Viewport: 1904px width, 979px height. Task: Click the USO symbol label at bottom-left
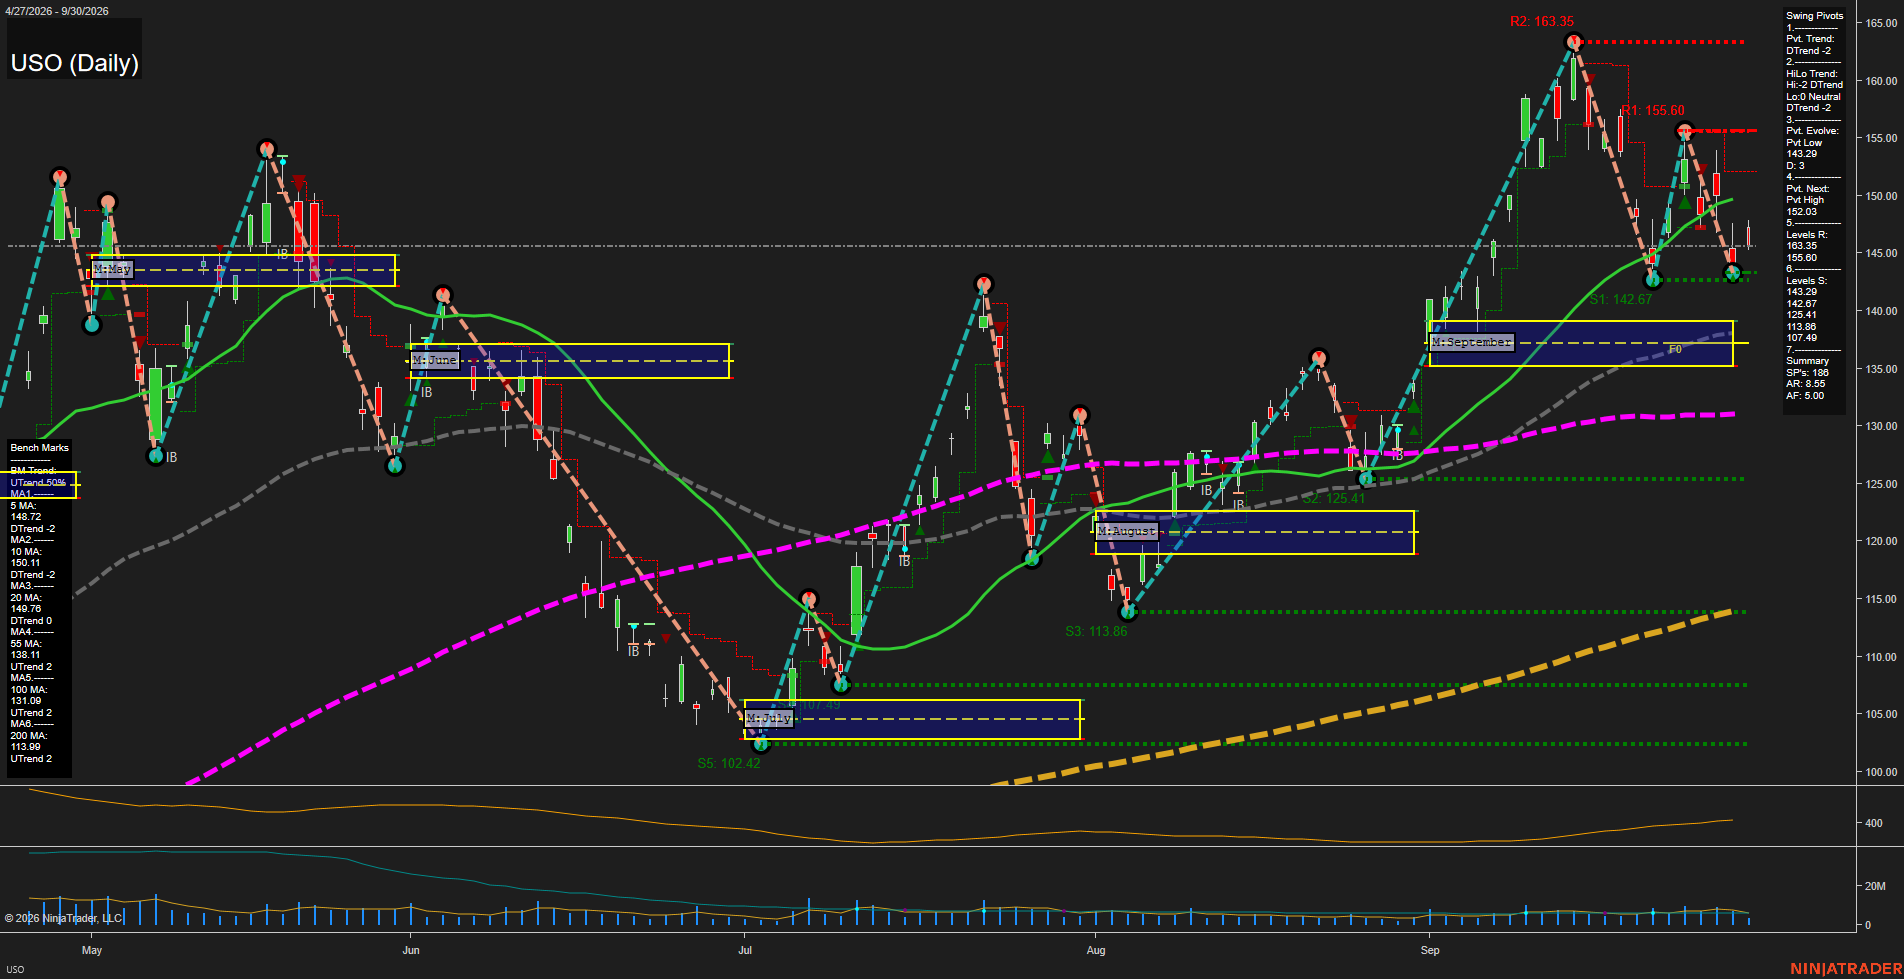[x=15, y=969]
